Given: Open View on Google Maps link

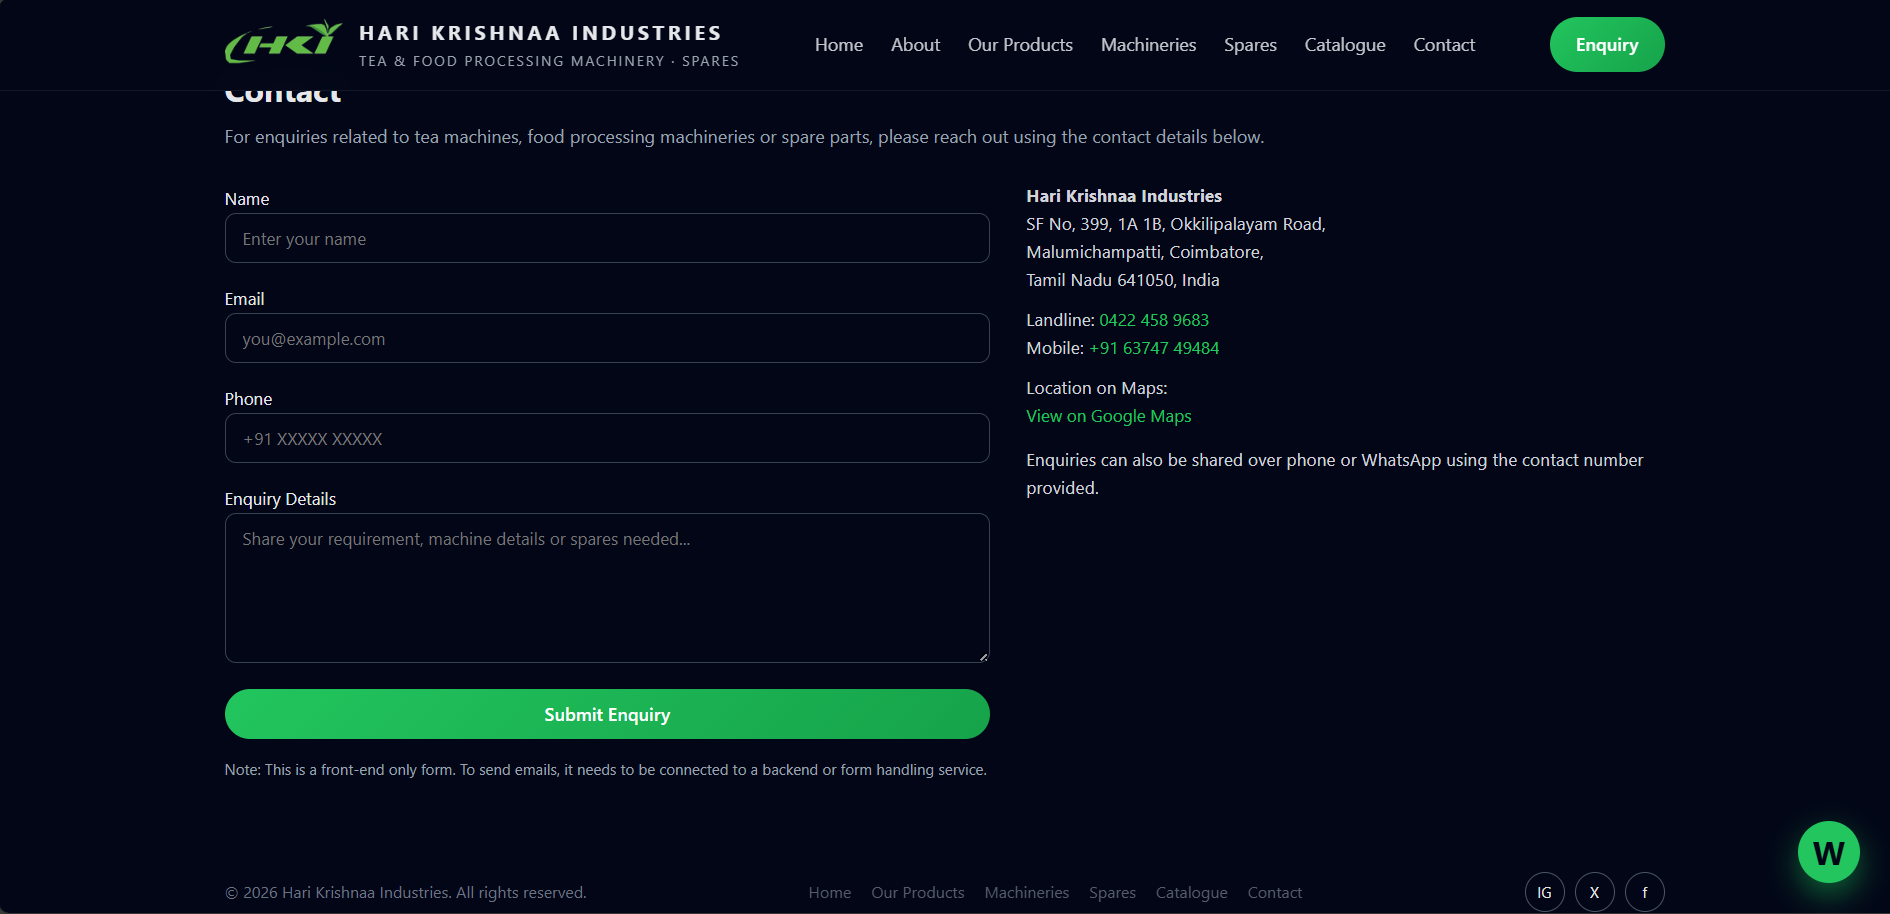Looking at the screenshot, I should coord(1108,416).
